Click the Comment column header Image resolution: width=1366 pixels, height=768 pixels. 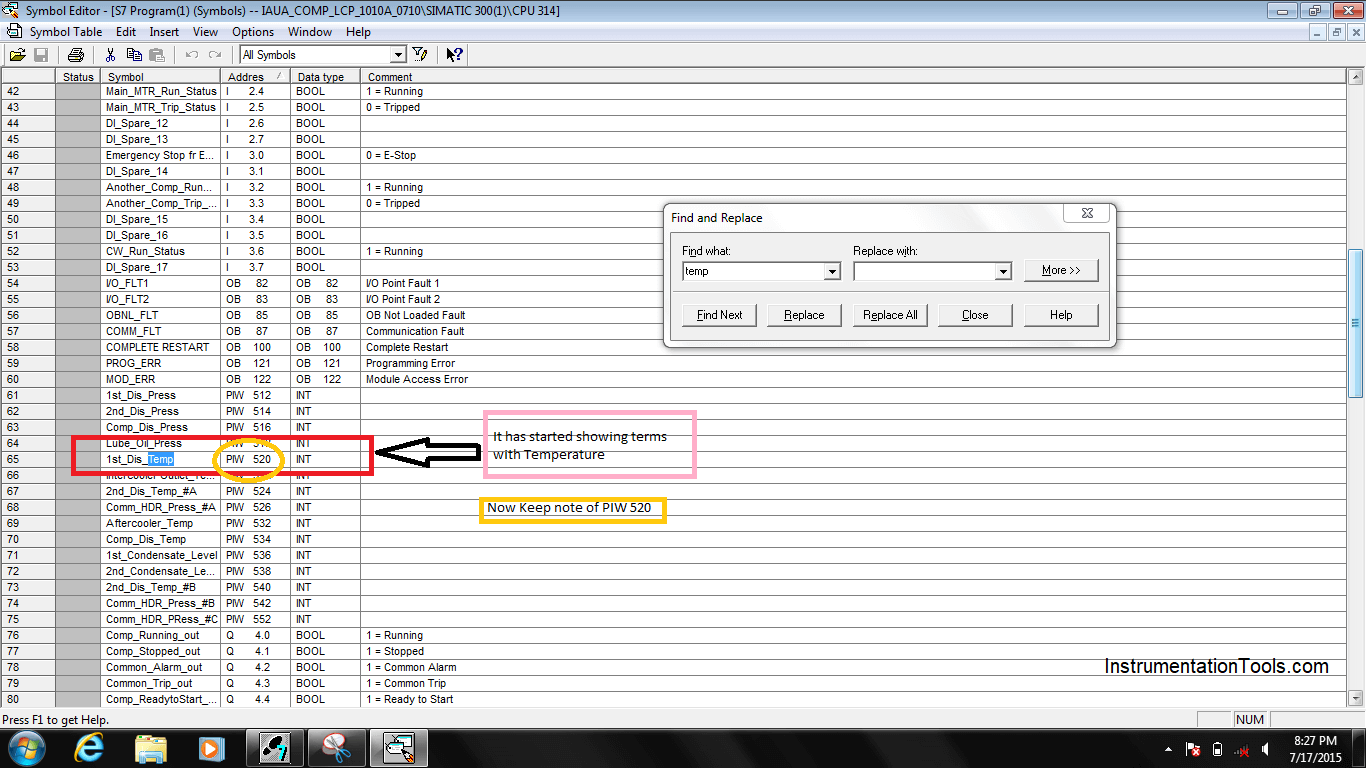click(854, 77)
